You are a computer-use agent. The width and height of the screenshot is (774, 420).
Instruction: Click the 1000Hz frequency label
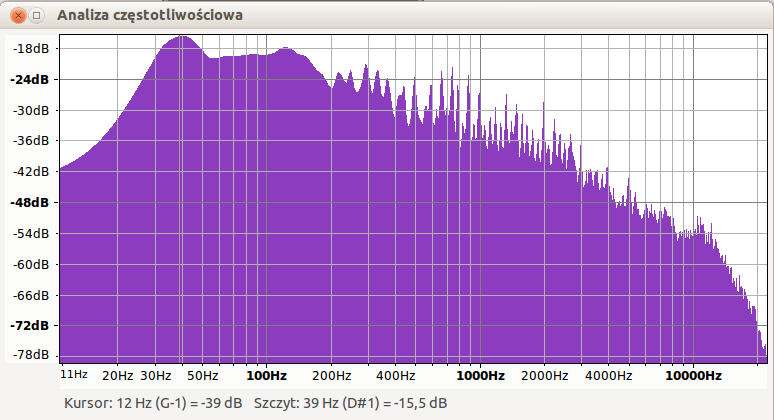point(480,376)
